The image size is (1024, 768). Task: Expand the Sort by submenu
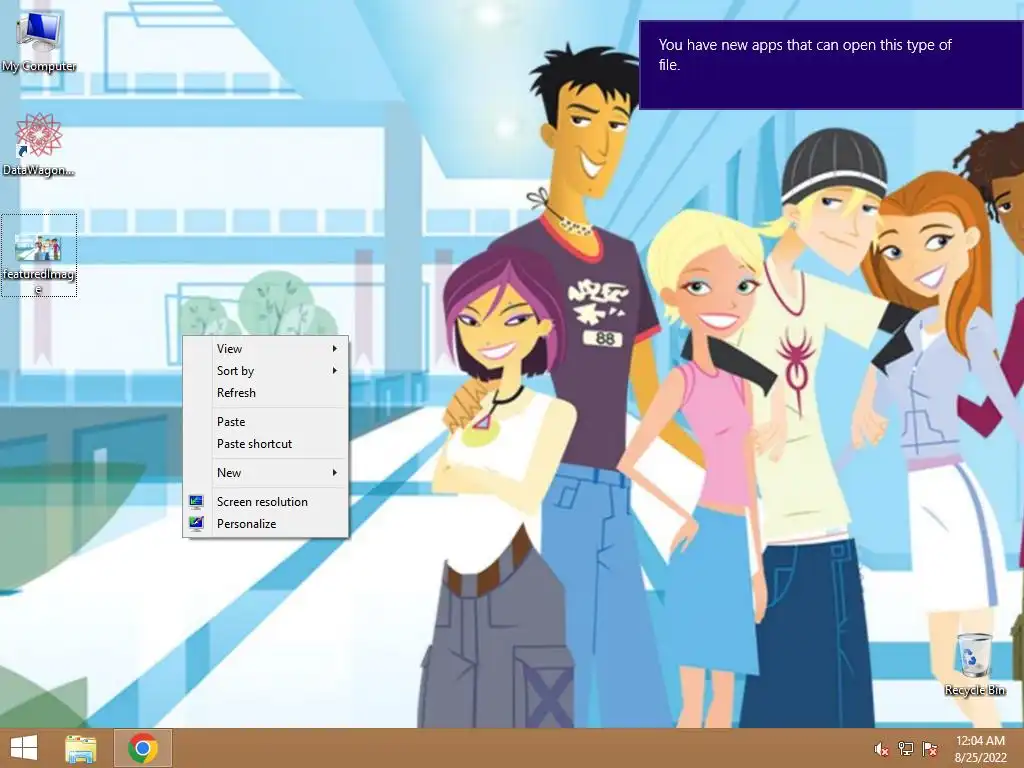(266, 371)
